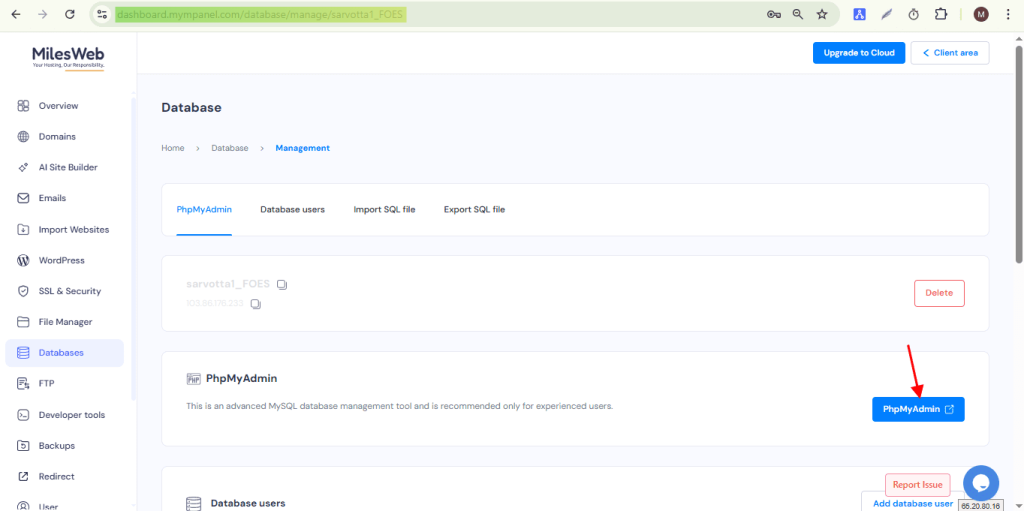Click the Import Websites icon
The width and height of the screenshot is (1024, 511).
click(24, 229)
